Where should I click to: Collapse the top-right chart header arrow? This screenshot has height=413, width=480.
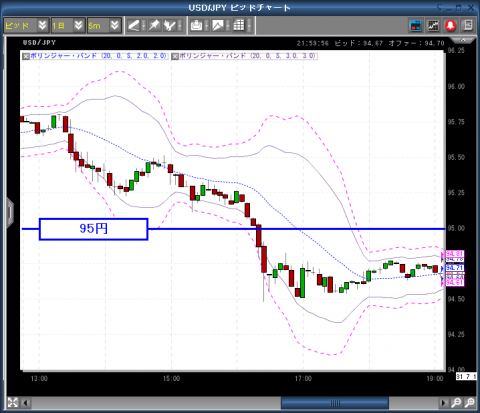(x=463, y=40)
